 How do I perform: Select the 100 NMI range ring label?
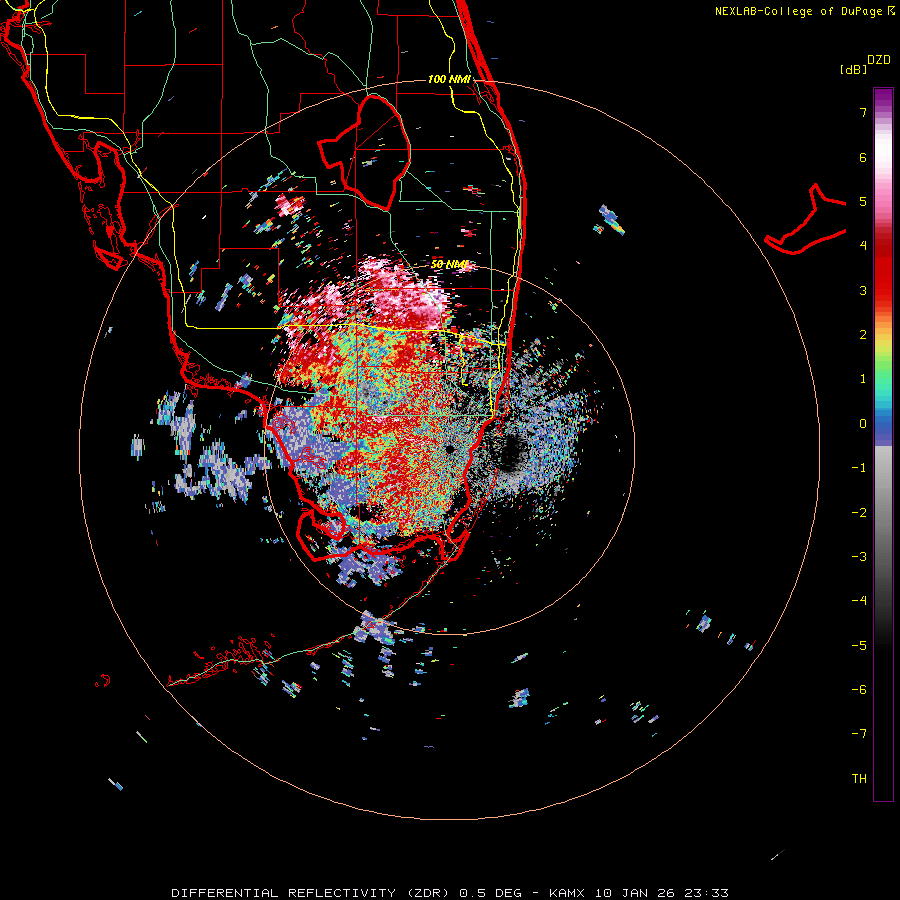tap(449, 79)
